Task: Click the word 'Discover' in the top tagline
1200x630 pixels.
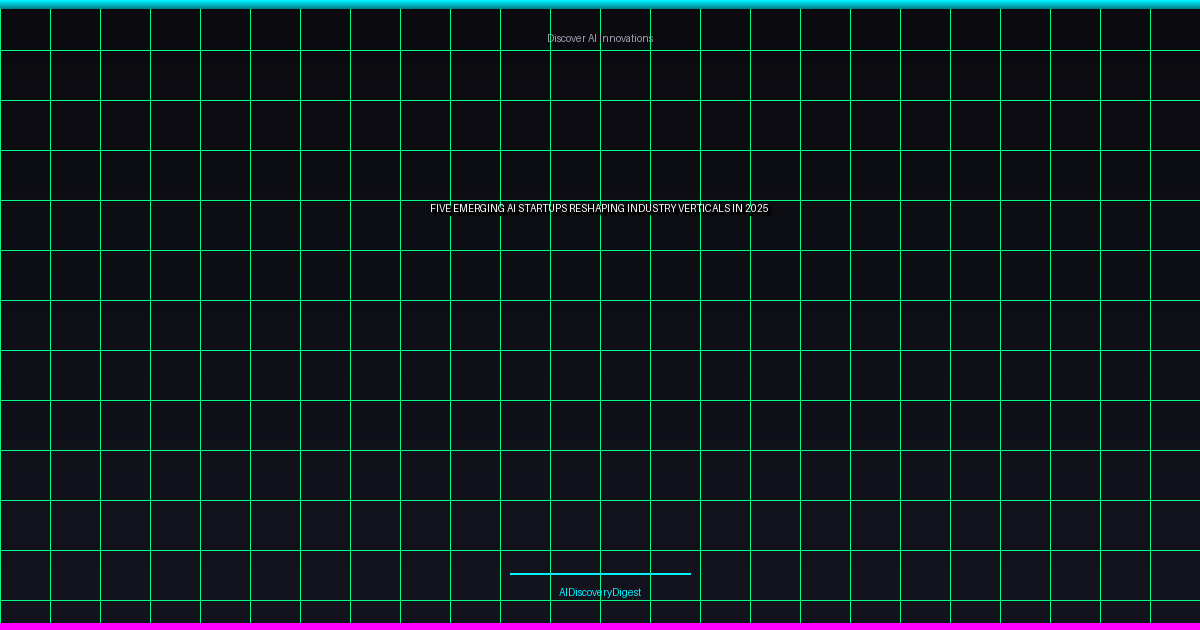Action: [566, 38]
